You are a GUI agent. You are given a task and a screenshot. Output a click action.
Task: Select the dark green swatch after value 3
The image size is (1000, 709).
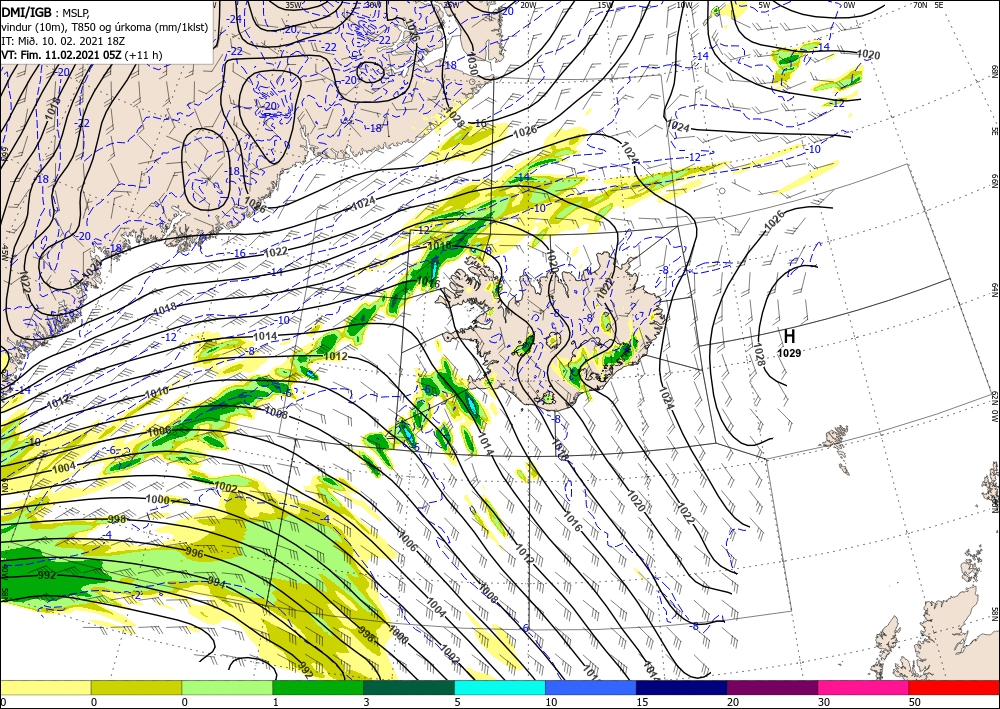(409, 687)
